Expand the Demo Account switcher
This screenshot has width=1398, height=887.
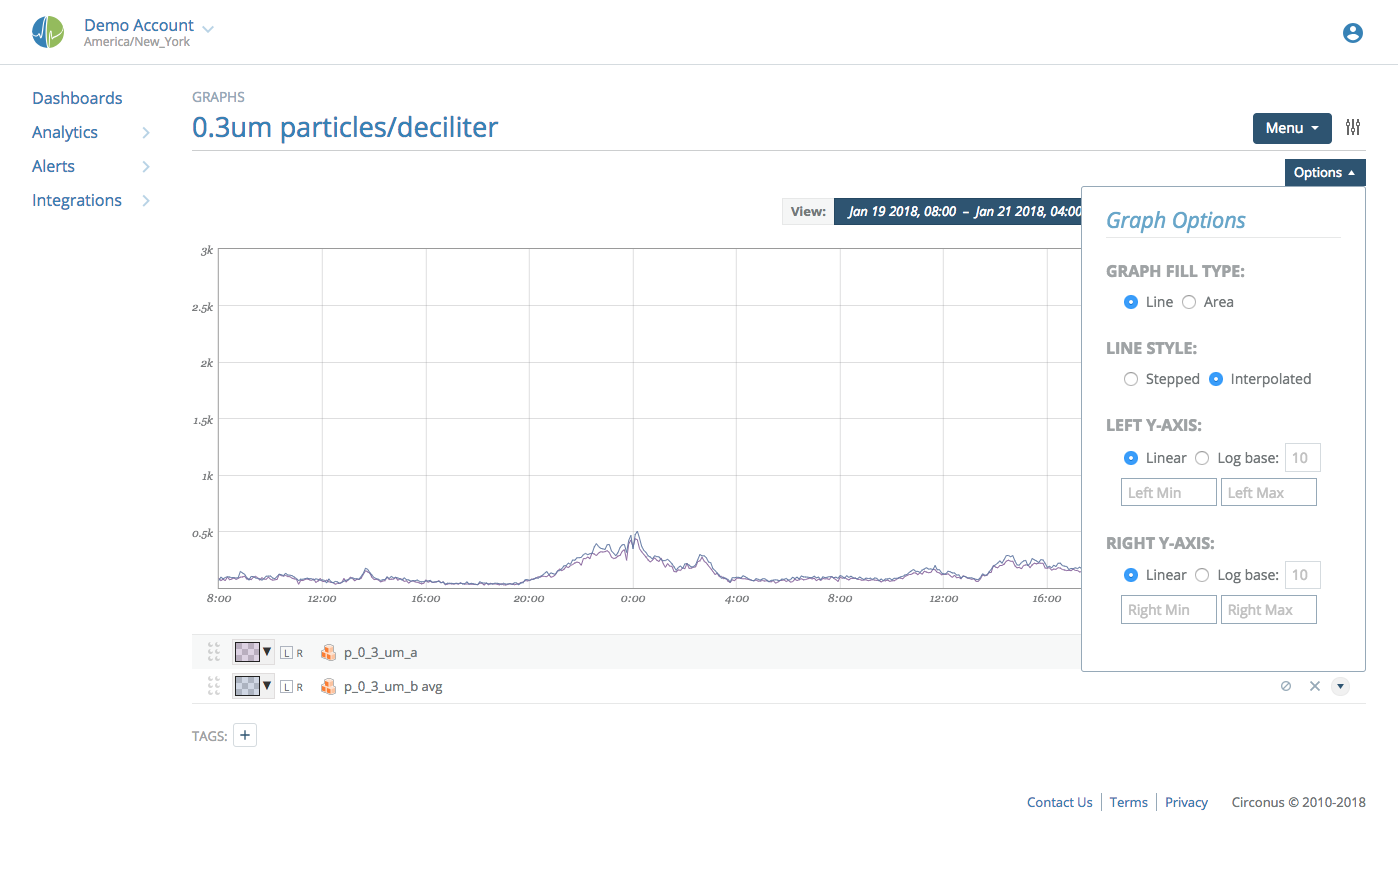207,27
